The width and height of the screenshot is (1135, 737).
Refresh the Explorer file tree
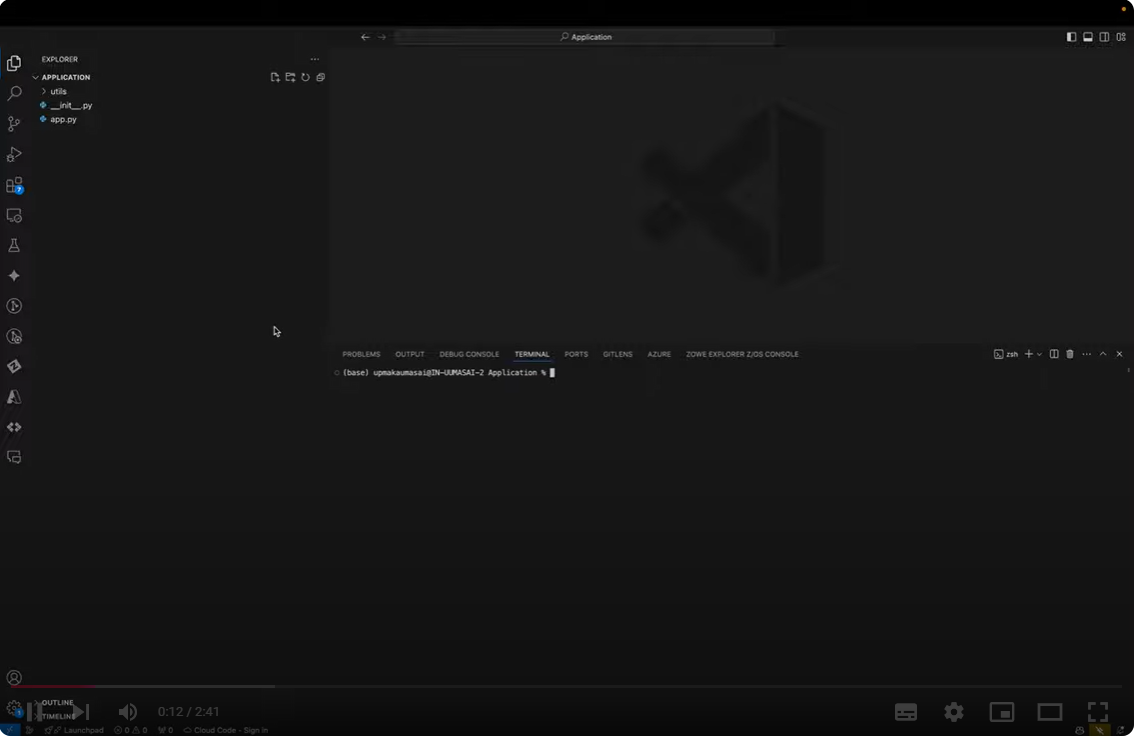305,77
